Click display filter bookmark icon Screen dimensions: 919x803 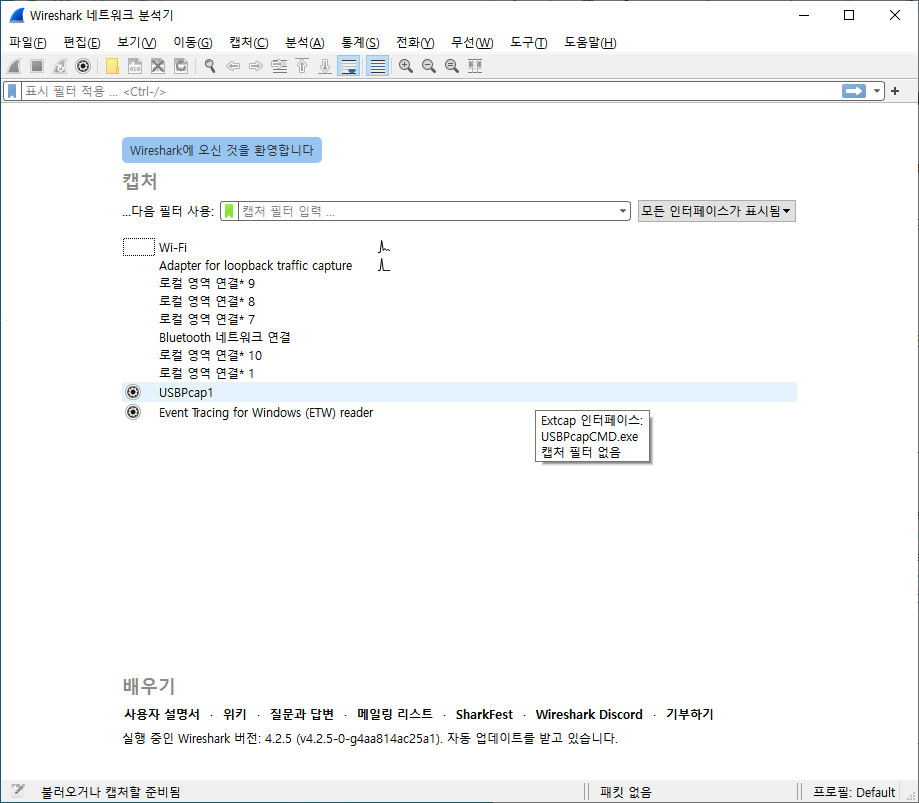tap(12, 91)
